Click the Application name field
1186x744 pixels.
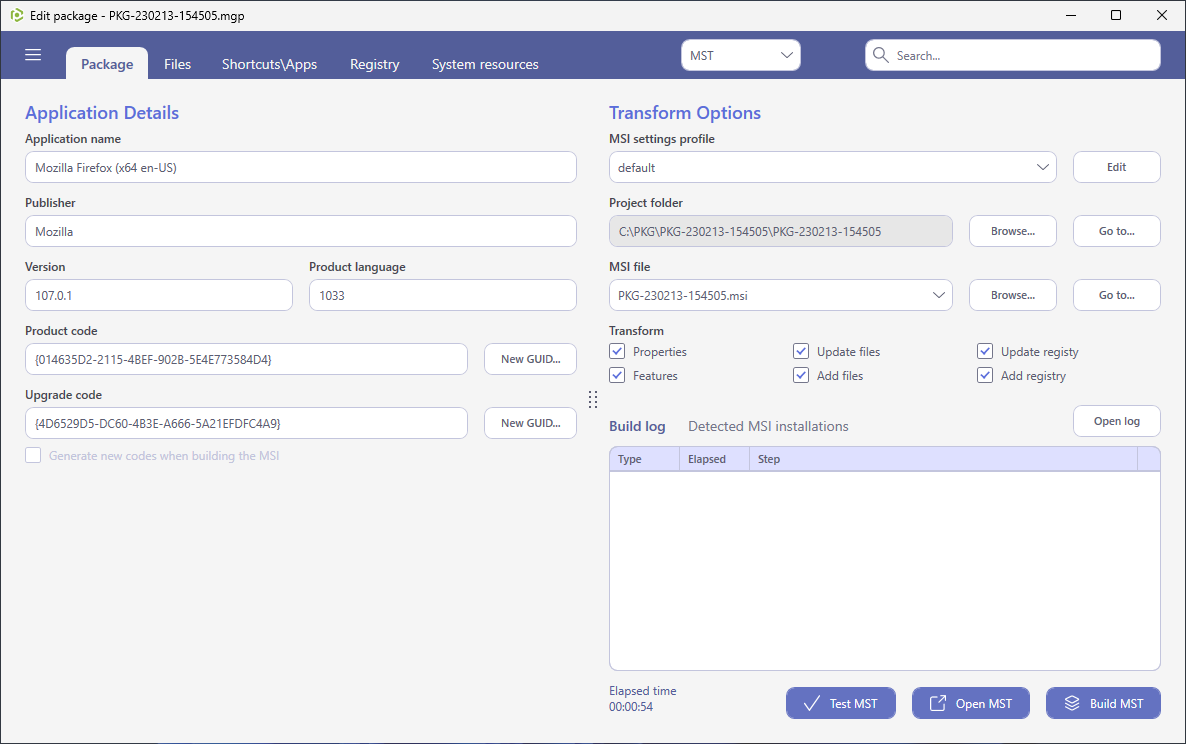click(x=301, y=167)
